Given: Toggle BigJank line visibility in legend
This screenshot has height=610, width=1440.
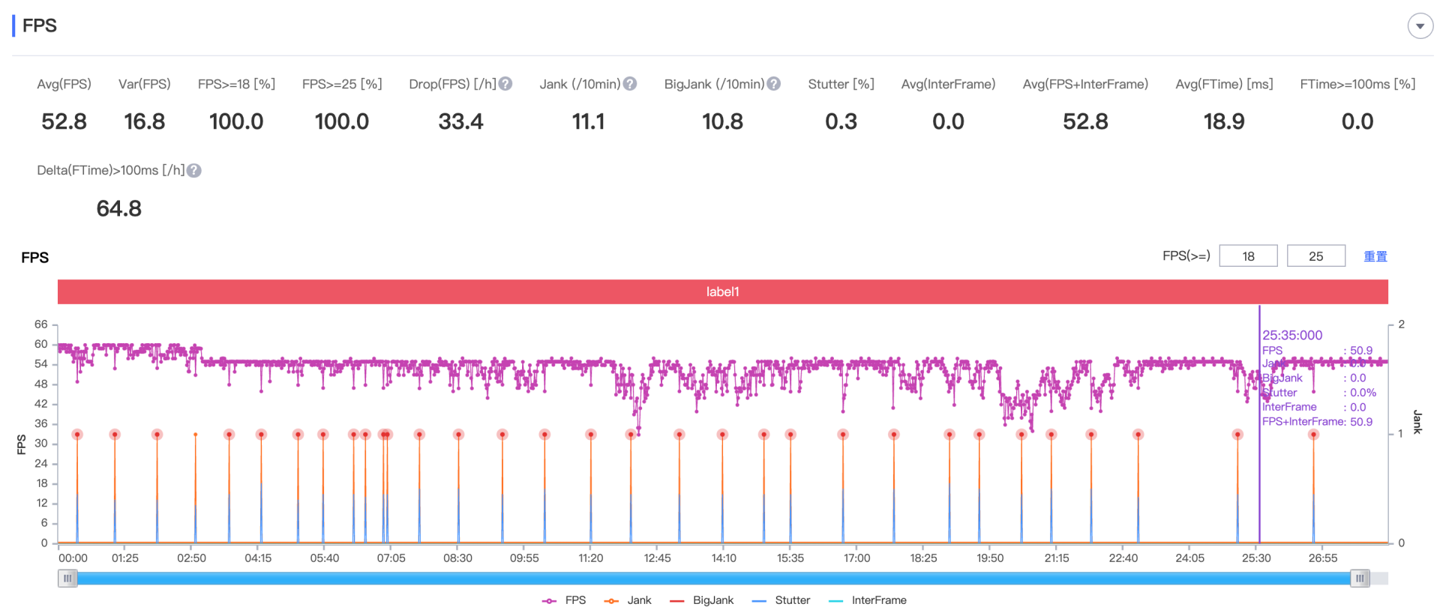Looking at the screenshot, I should (x=701, y=600).
